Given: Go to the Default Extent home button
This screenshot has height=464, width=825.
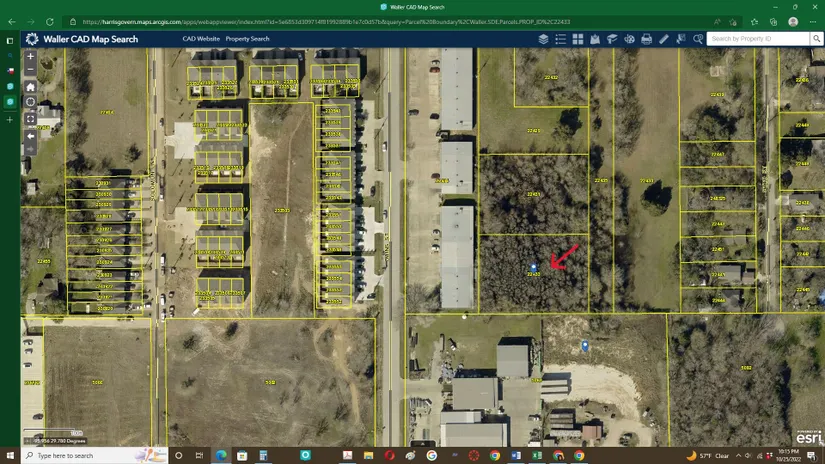Looking at the screenshot, I should 30,87.
